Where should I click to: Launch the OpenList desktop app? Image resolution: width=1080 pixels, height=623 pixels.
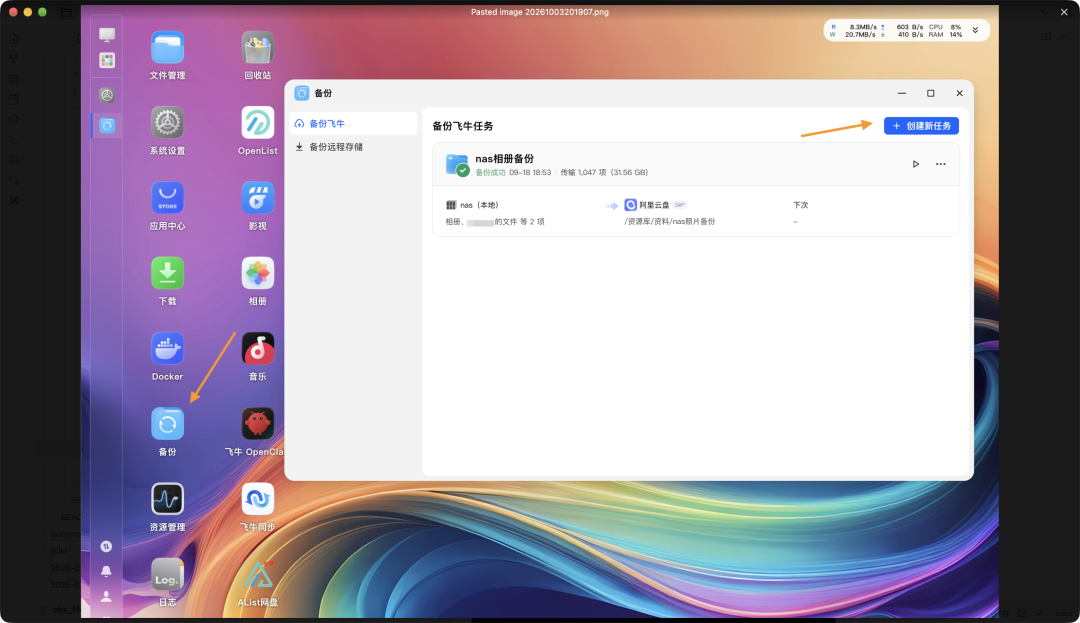pyautogui.click(x=258, y=123)
